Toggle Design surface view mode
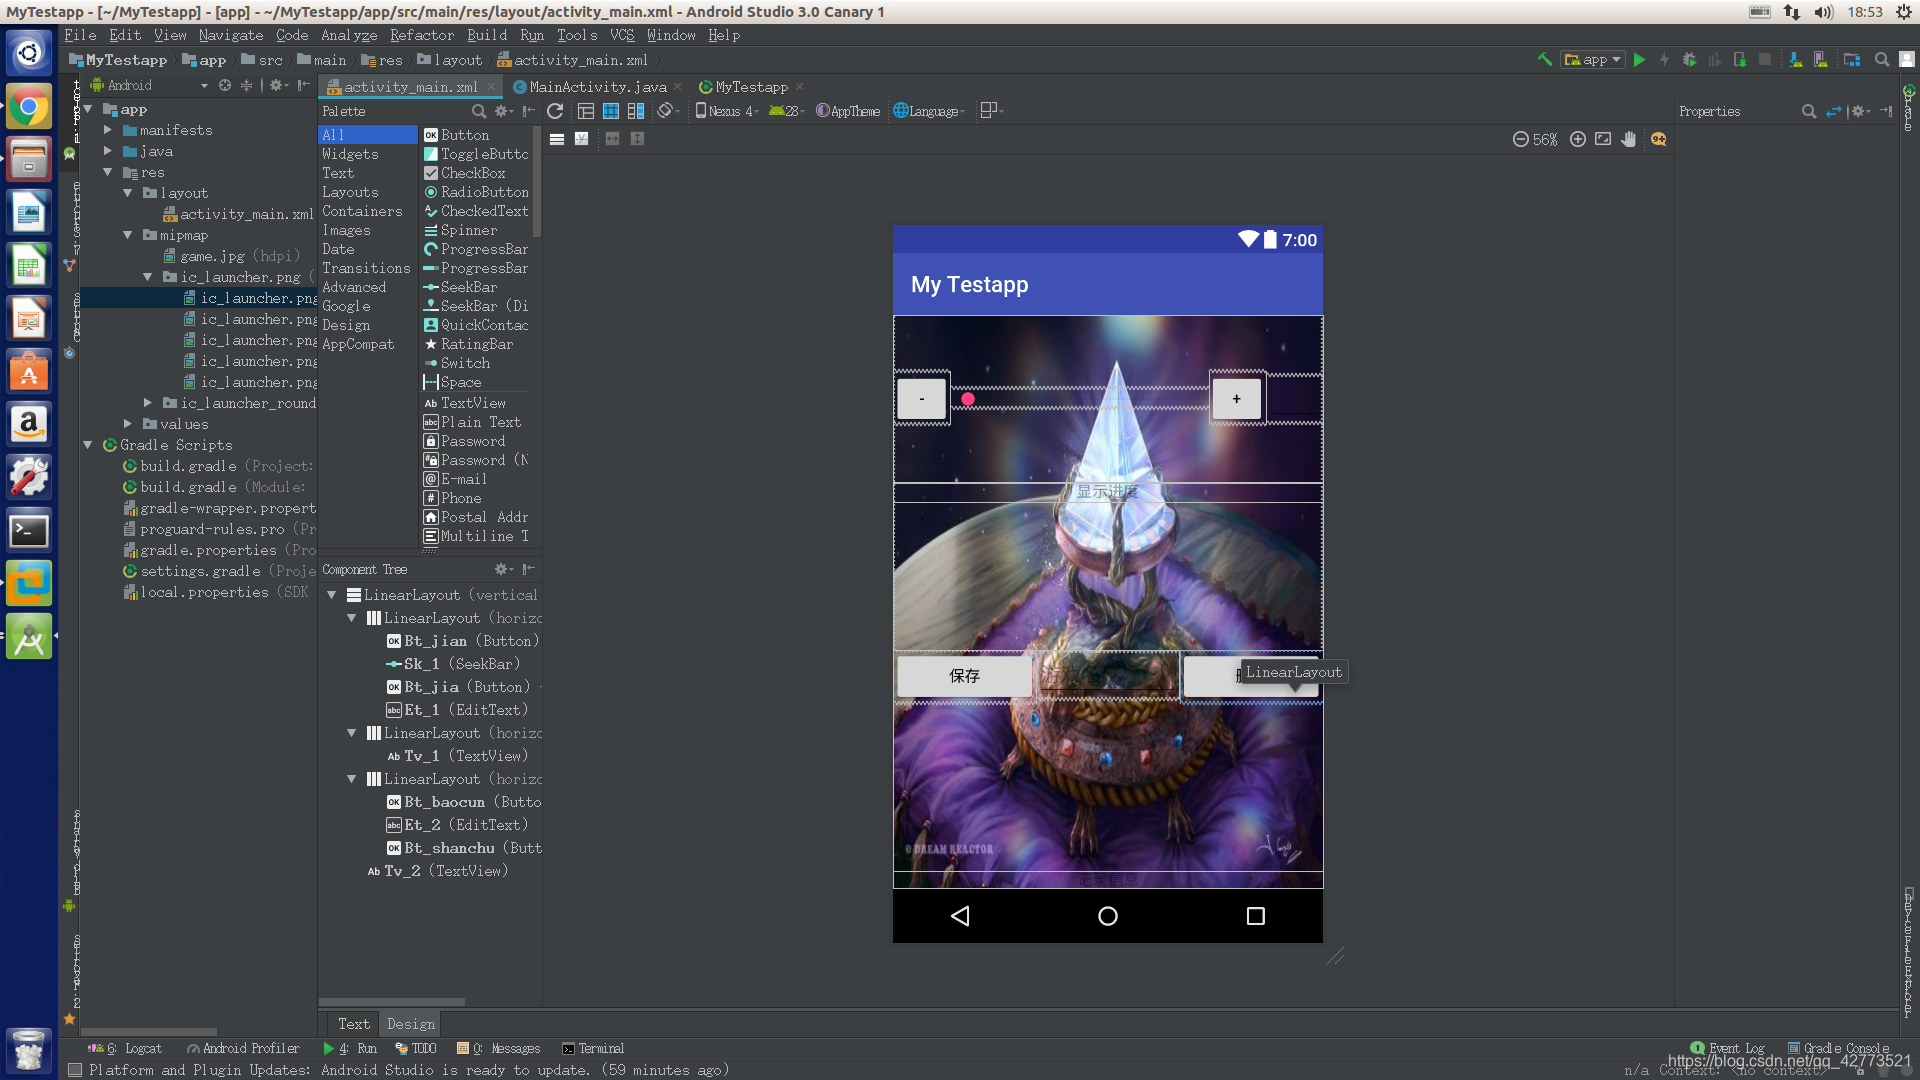Viewport: 1920px width, 1080px height. (586, 111)
